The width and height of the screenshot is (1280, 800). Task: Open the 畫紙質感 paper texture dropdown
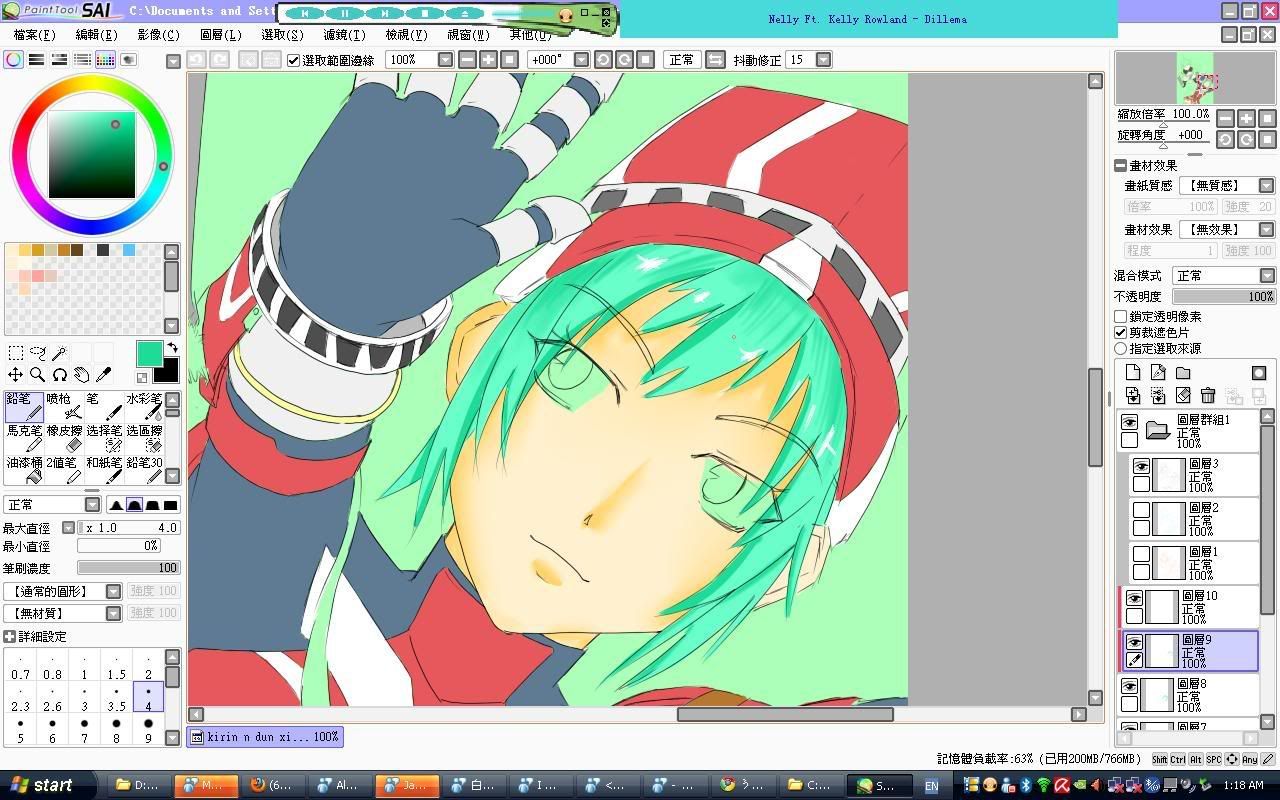point(1266,186)
